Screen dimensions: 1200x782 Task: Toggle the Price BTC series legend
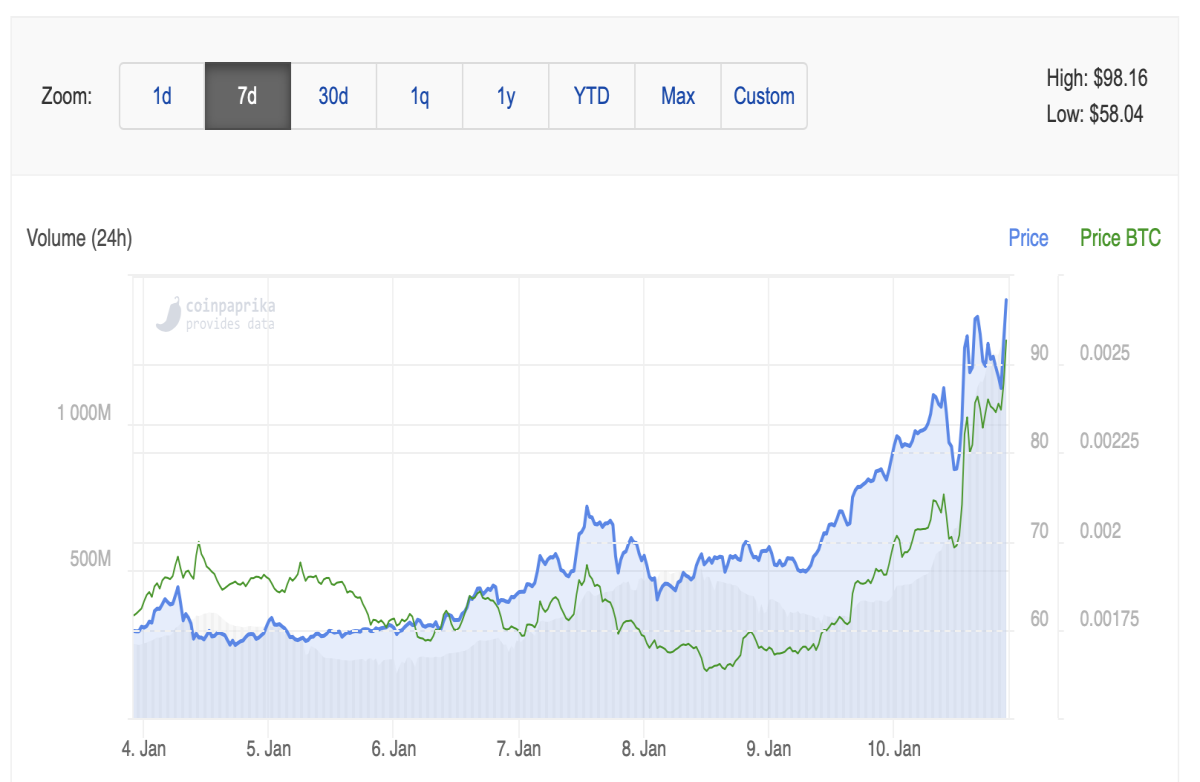[1120, 238]
